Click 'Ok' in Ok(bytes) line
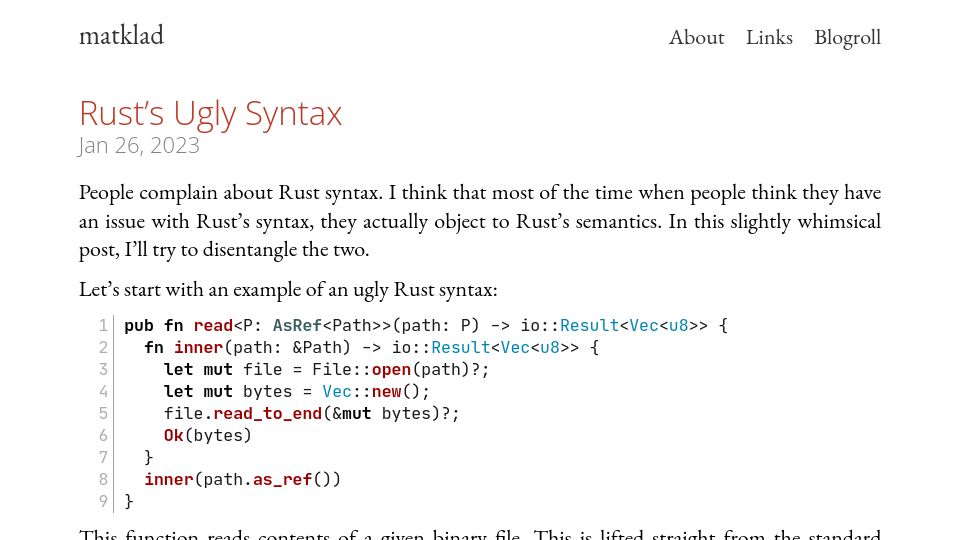 coord(173,435)
